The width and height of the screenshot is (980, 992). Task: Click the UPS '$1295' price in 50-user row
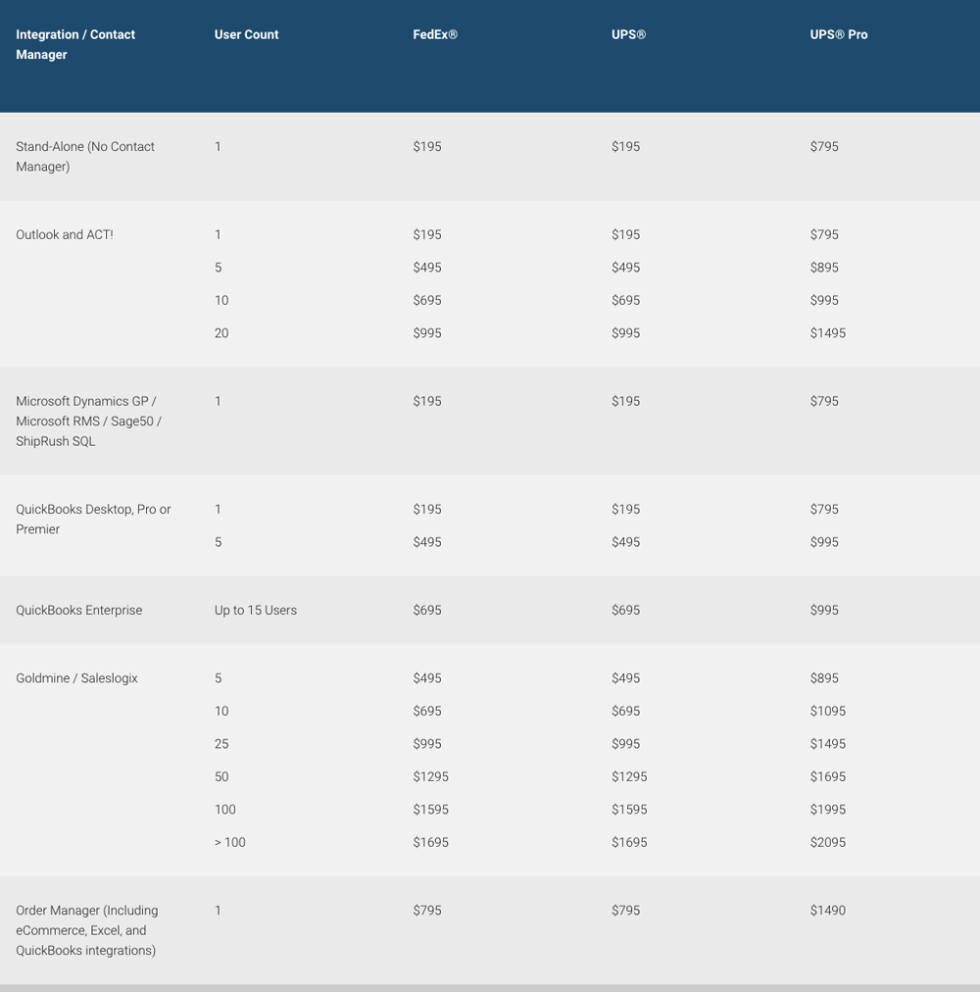(x=629, y=777)
